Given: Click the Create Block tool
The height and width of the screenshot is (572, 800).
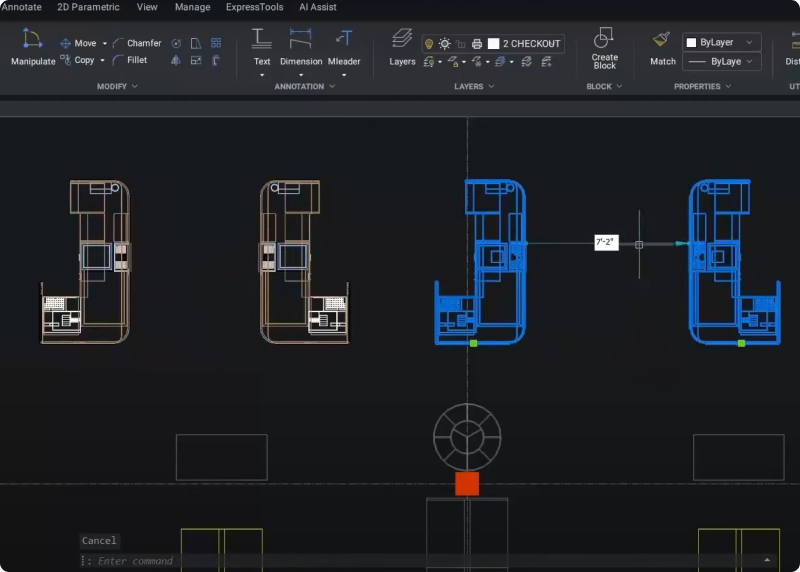Looking at the screenshot, I should pyautogui.click(x=605, y=48).
